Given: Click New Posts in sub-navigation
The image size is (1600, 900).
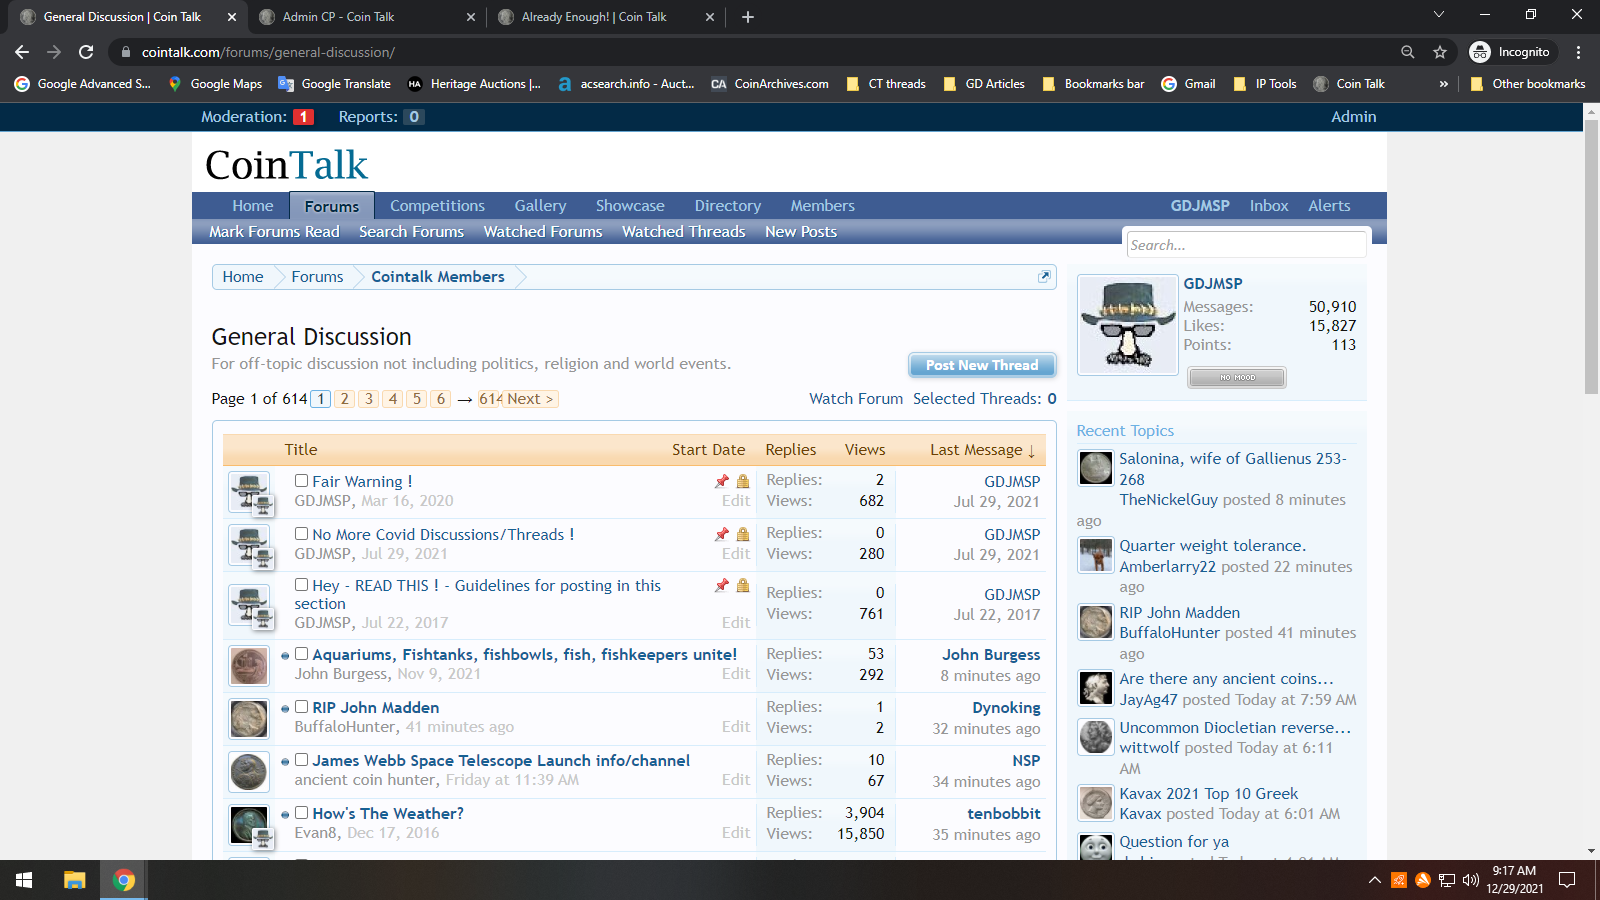Looking at the screenshot, I should pyautogui.click(x=800, y=232).
